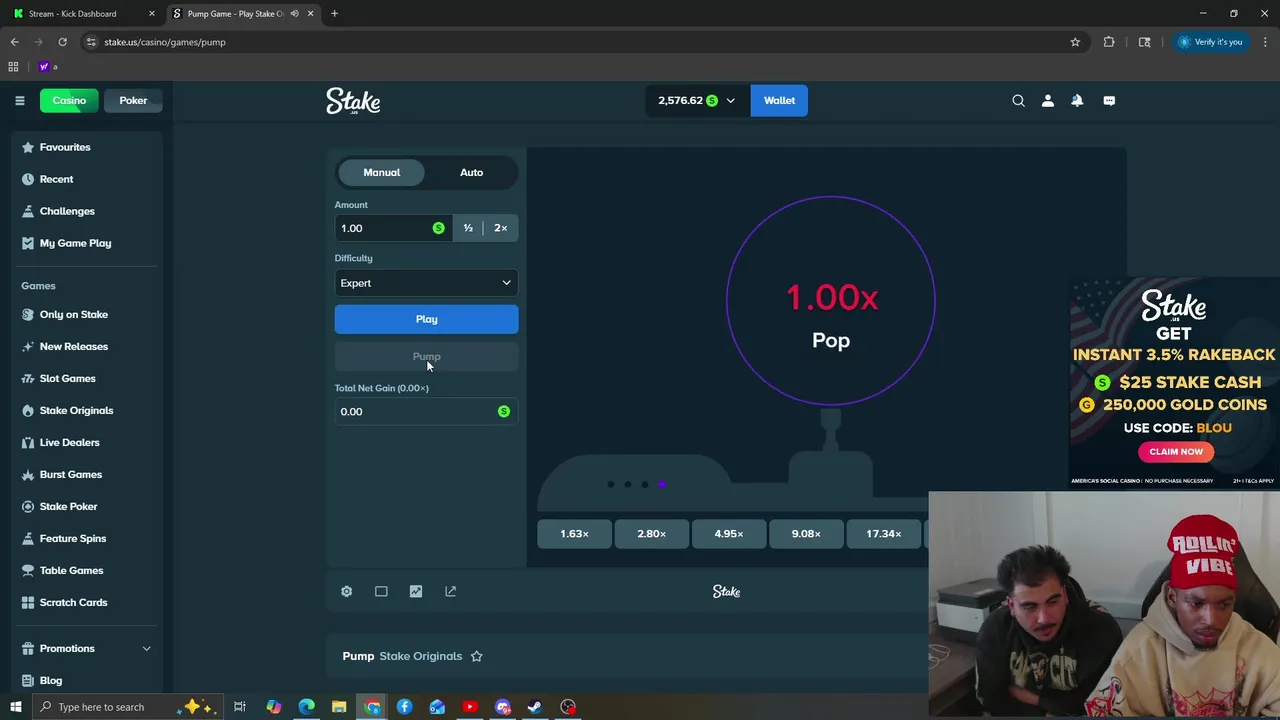This screenshot has width=1280, height=720.
Task: Expand the Promotions sidebar section
Action: coord(146,648)
